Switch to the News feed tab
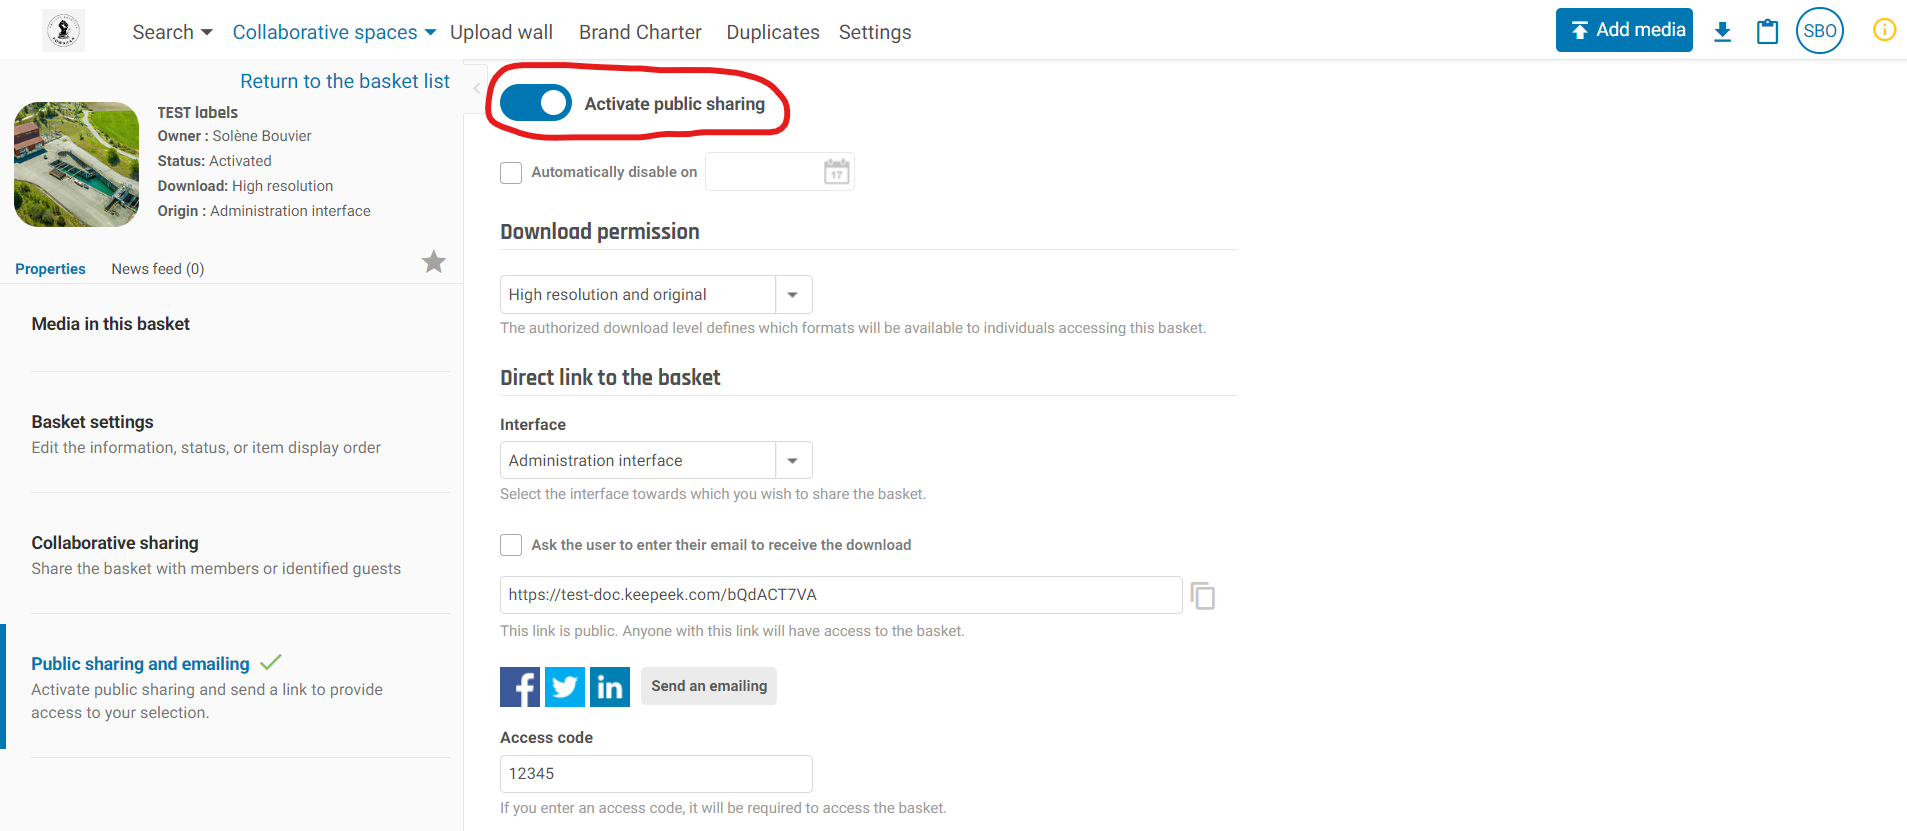1907x831 pixels. coord(158,269)
